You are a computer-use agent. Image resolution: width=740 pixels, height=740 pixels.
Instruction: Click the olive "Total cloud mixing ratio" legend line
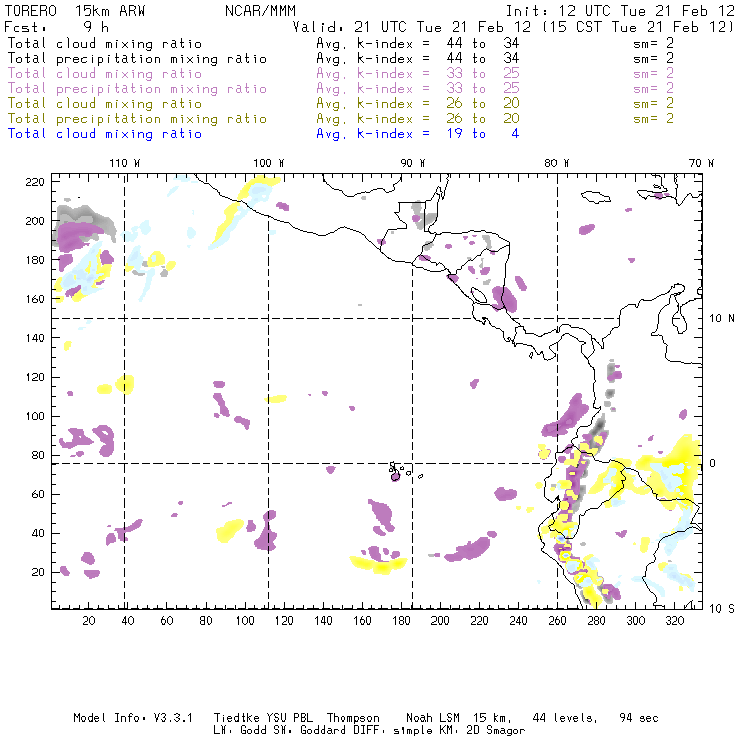[105, 103]
